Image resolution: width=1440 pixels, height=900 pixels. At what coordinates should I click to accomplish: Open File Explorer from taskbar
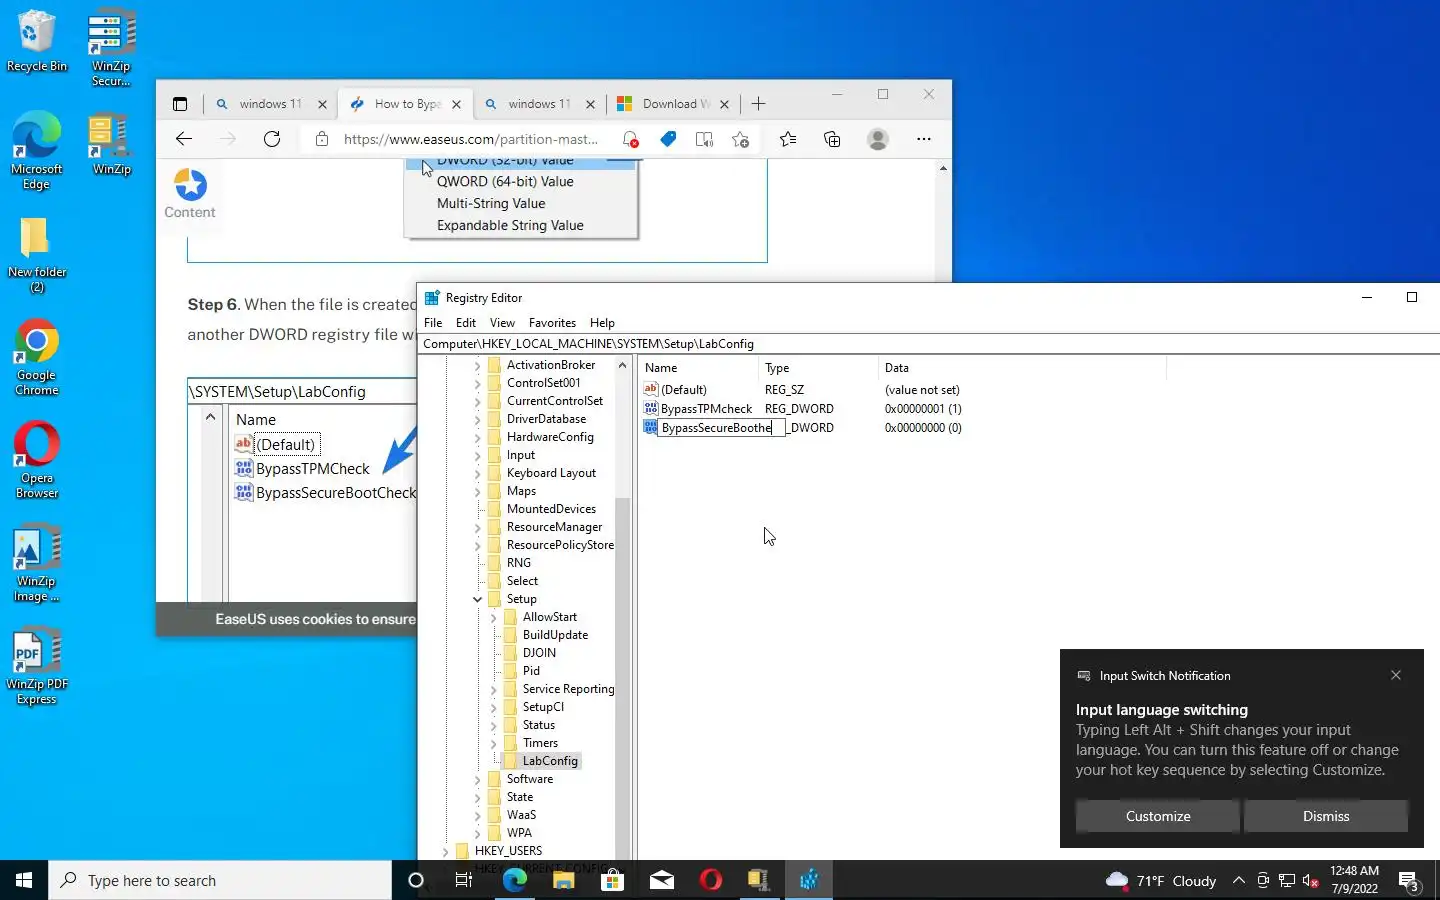click(563, 880)
